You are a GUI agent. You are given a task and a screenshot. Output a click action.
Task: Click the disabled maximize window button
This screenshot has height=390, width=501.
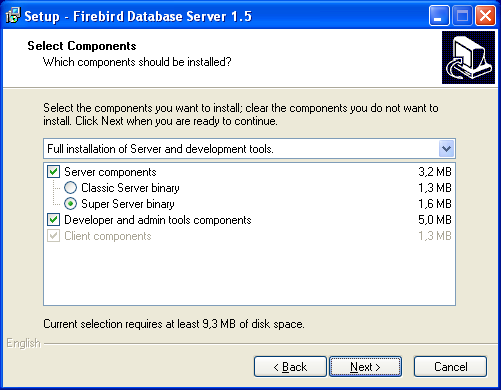pyautogui.click(x=462, y=16)
